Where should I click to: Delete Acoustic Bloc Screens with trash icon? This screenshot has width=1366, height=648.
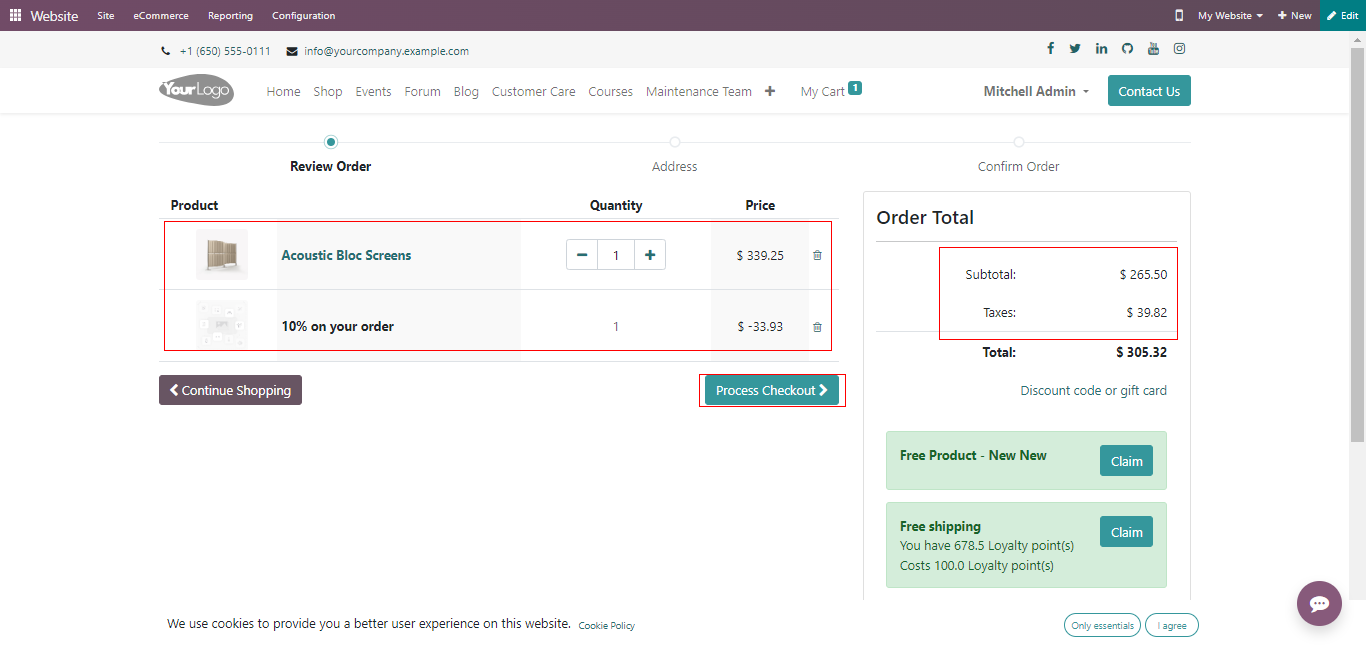817,255
